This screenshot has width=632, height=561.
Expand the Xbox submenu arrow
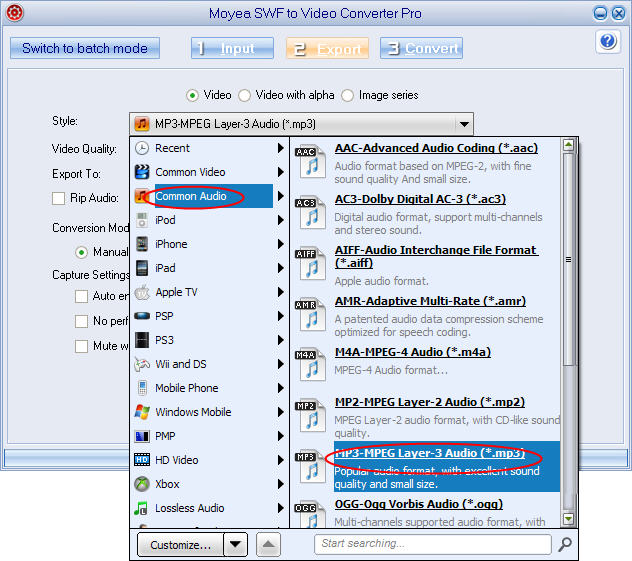click(x=281, y=484)
